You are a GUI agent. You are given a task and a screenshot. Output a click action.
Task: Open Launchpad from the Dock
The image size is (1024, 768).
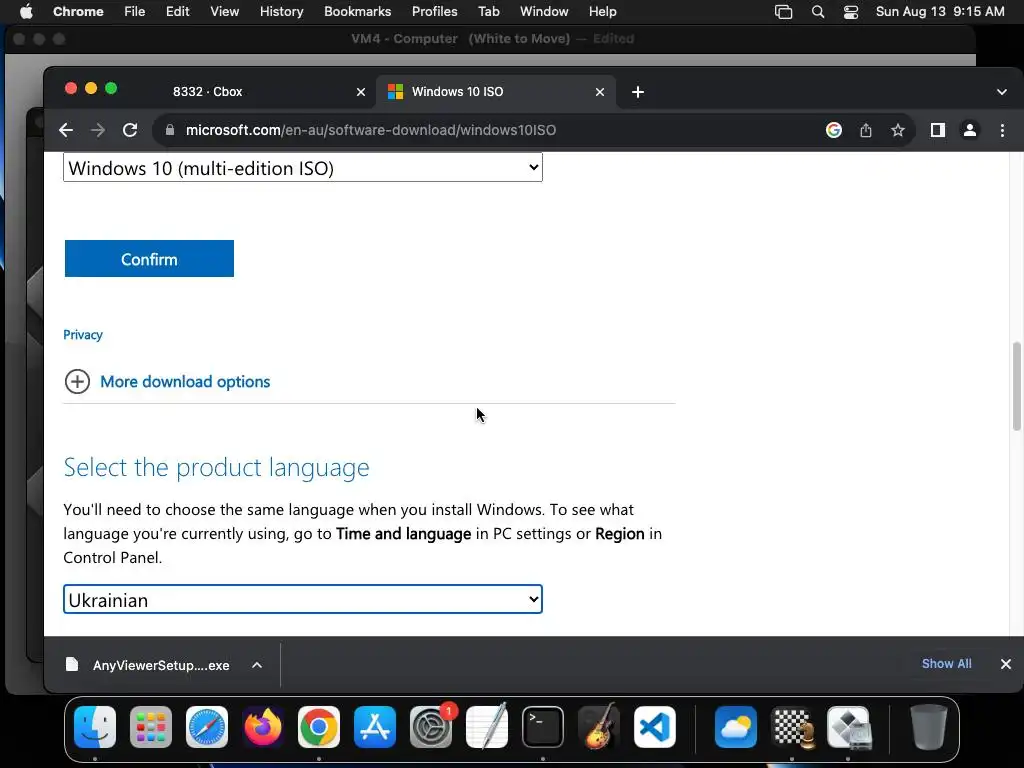pos(151,726)
